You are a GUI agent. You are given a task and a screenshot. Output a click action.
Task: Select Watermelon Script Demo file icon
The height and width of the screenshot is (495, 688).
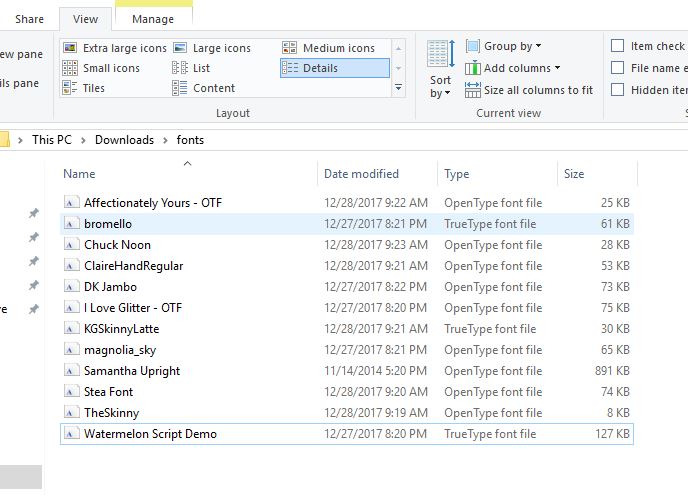(71, 434)
